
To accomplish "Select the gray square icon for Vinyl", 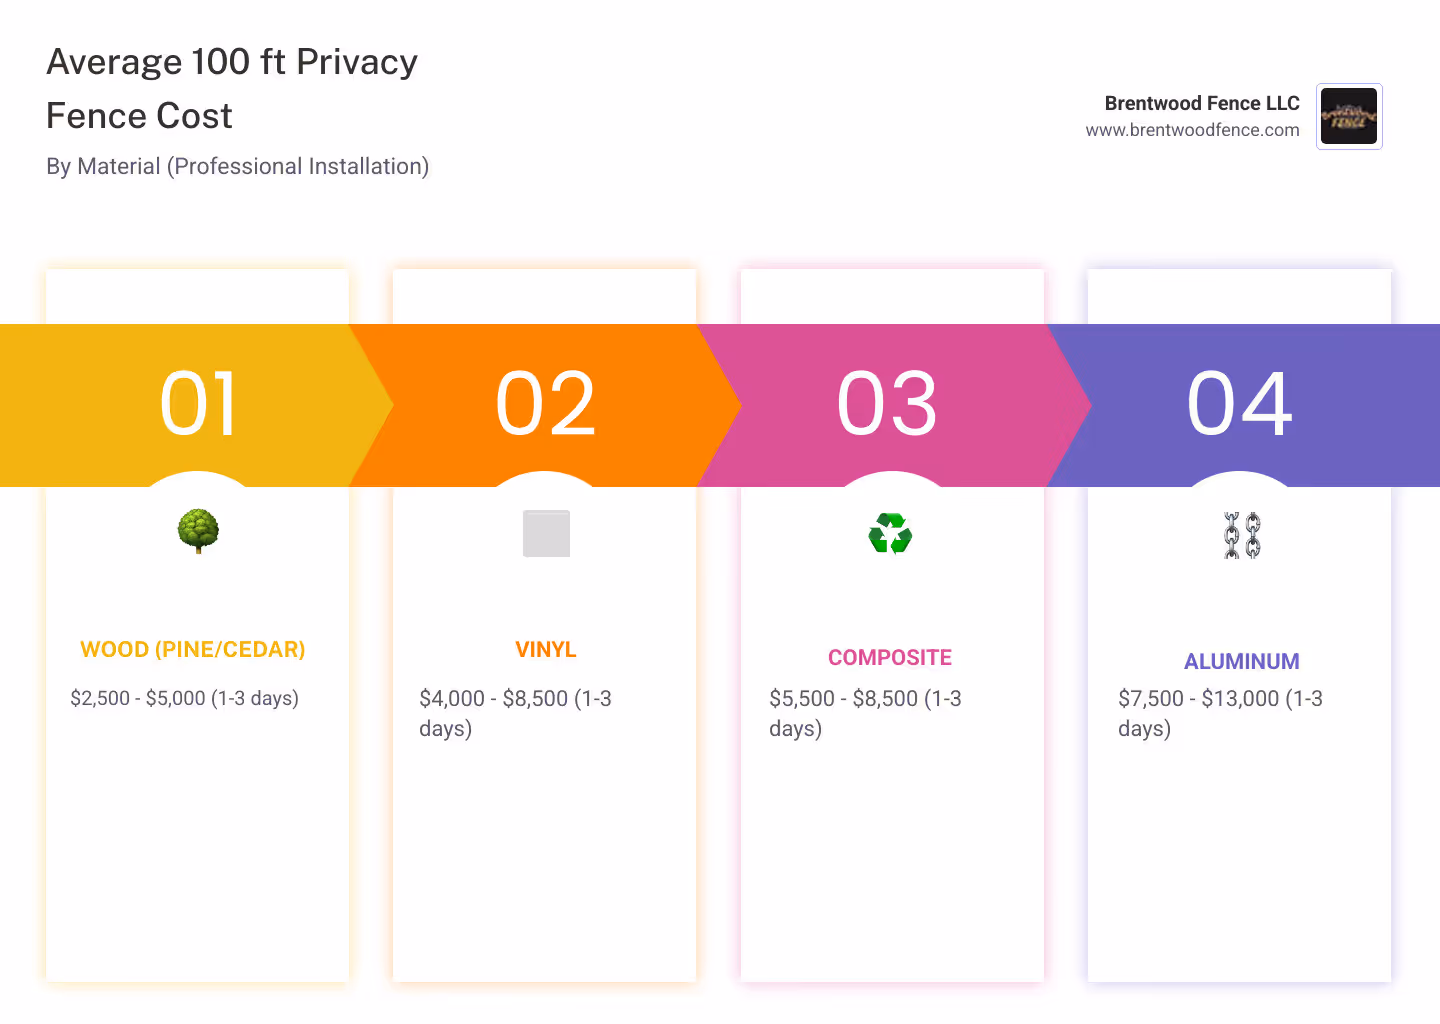I will [545, 533].
